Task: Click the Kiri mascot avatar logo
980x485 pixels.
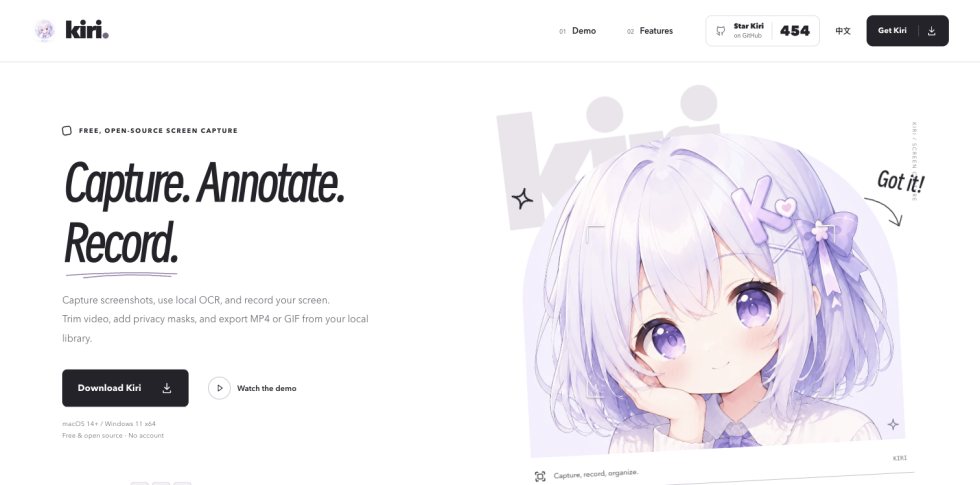Action: point(45,30)
